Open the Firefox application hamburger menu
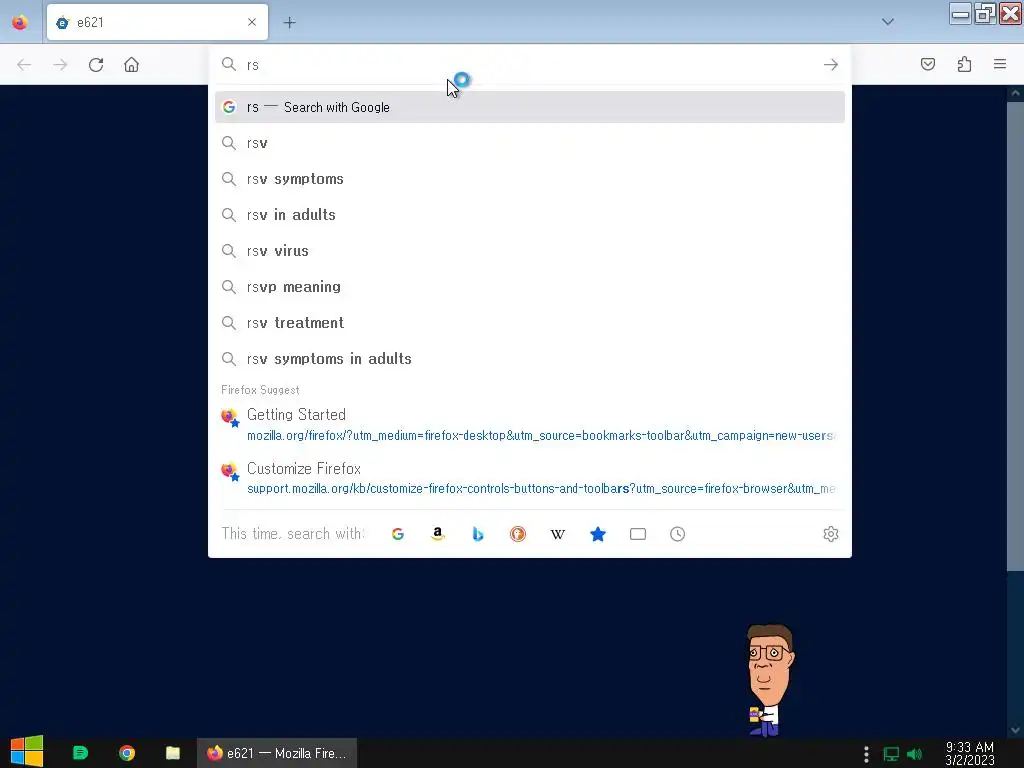Image resolution: width=1024 pixels, height=768 pixels. point(1000,64)
